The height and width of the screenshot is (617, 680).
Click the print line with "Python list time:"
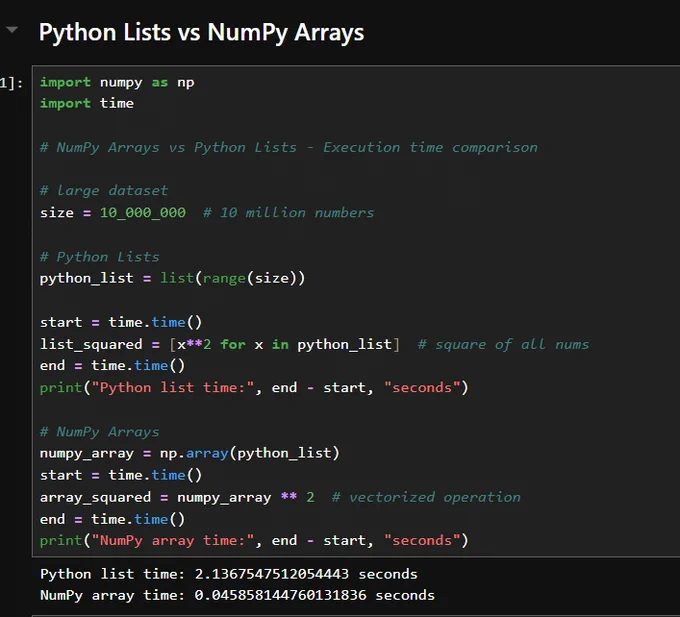coord(254,387)
